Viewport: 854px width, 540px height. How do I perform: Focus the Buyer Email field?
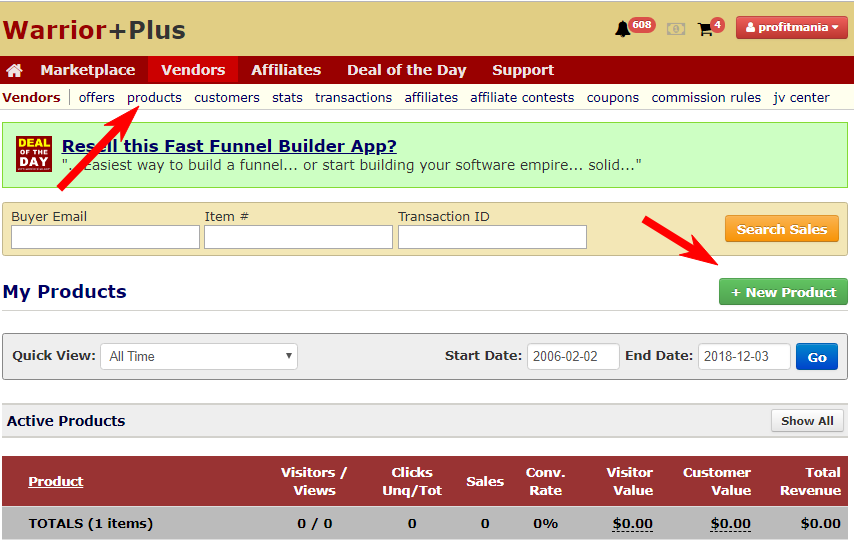105,237
